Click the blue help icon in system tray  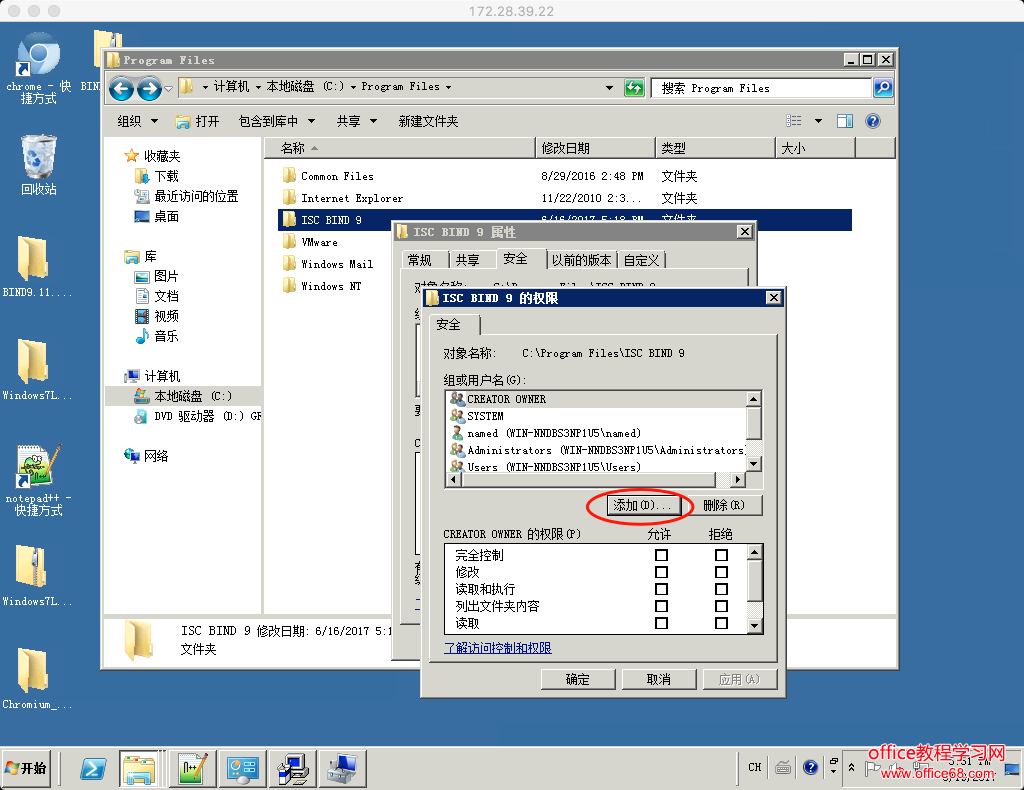click(810, 767)
